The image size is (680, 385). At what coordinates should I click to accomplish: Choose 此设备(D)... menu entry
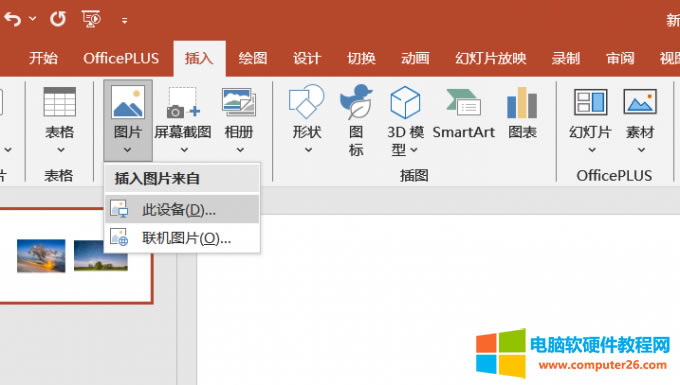tap(182, 209)
